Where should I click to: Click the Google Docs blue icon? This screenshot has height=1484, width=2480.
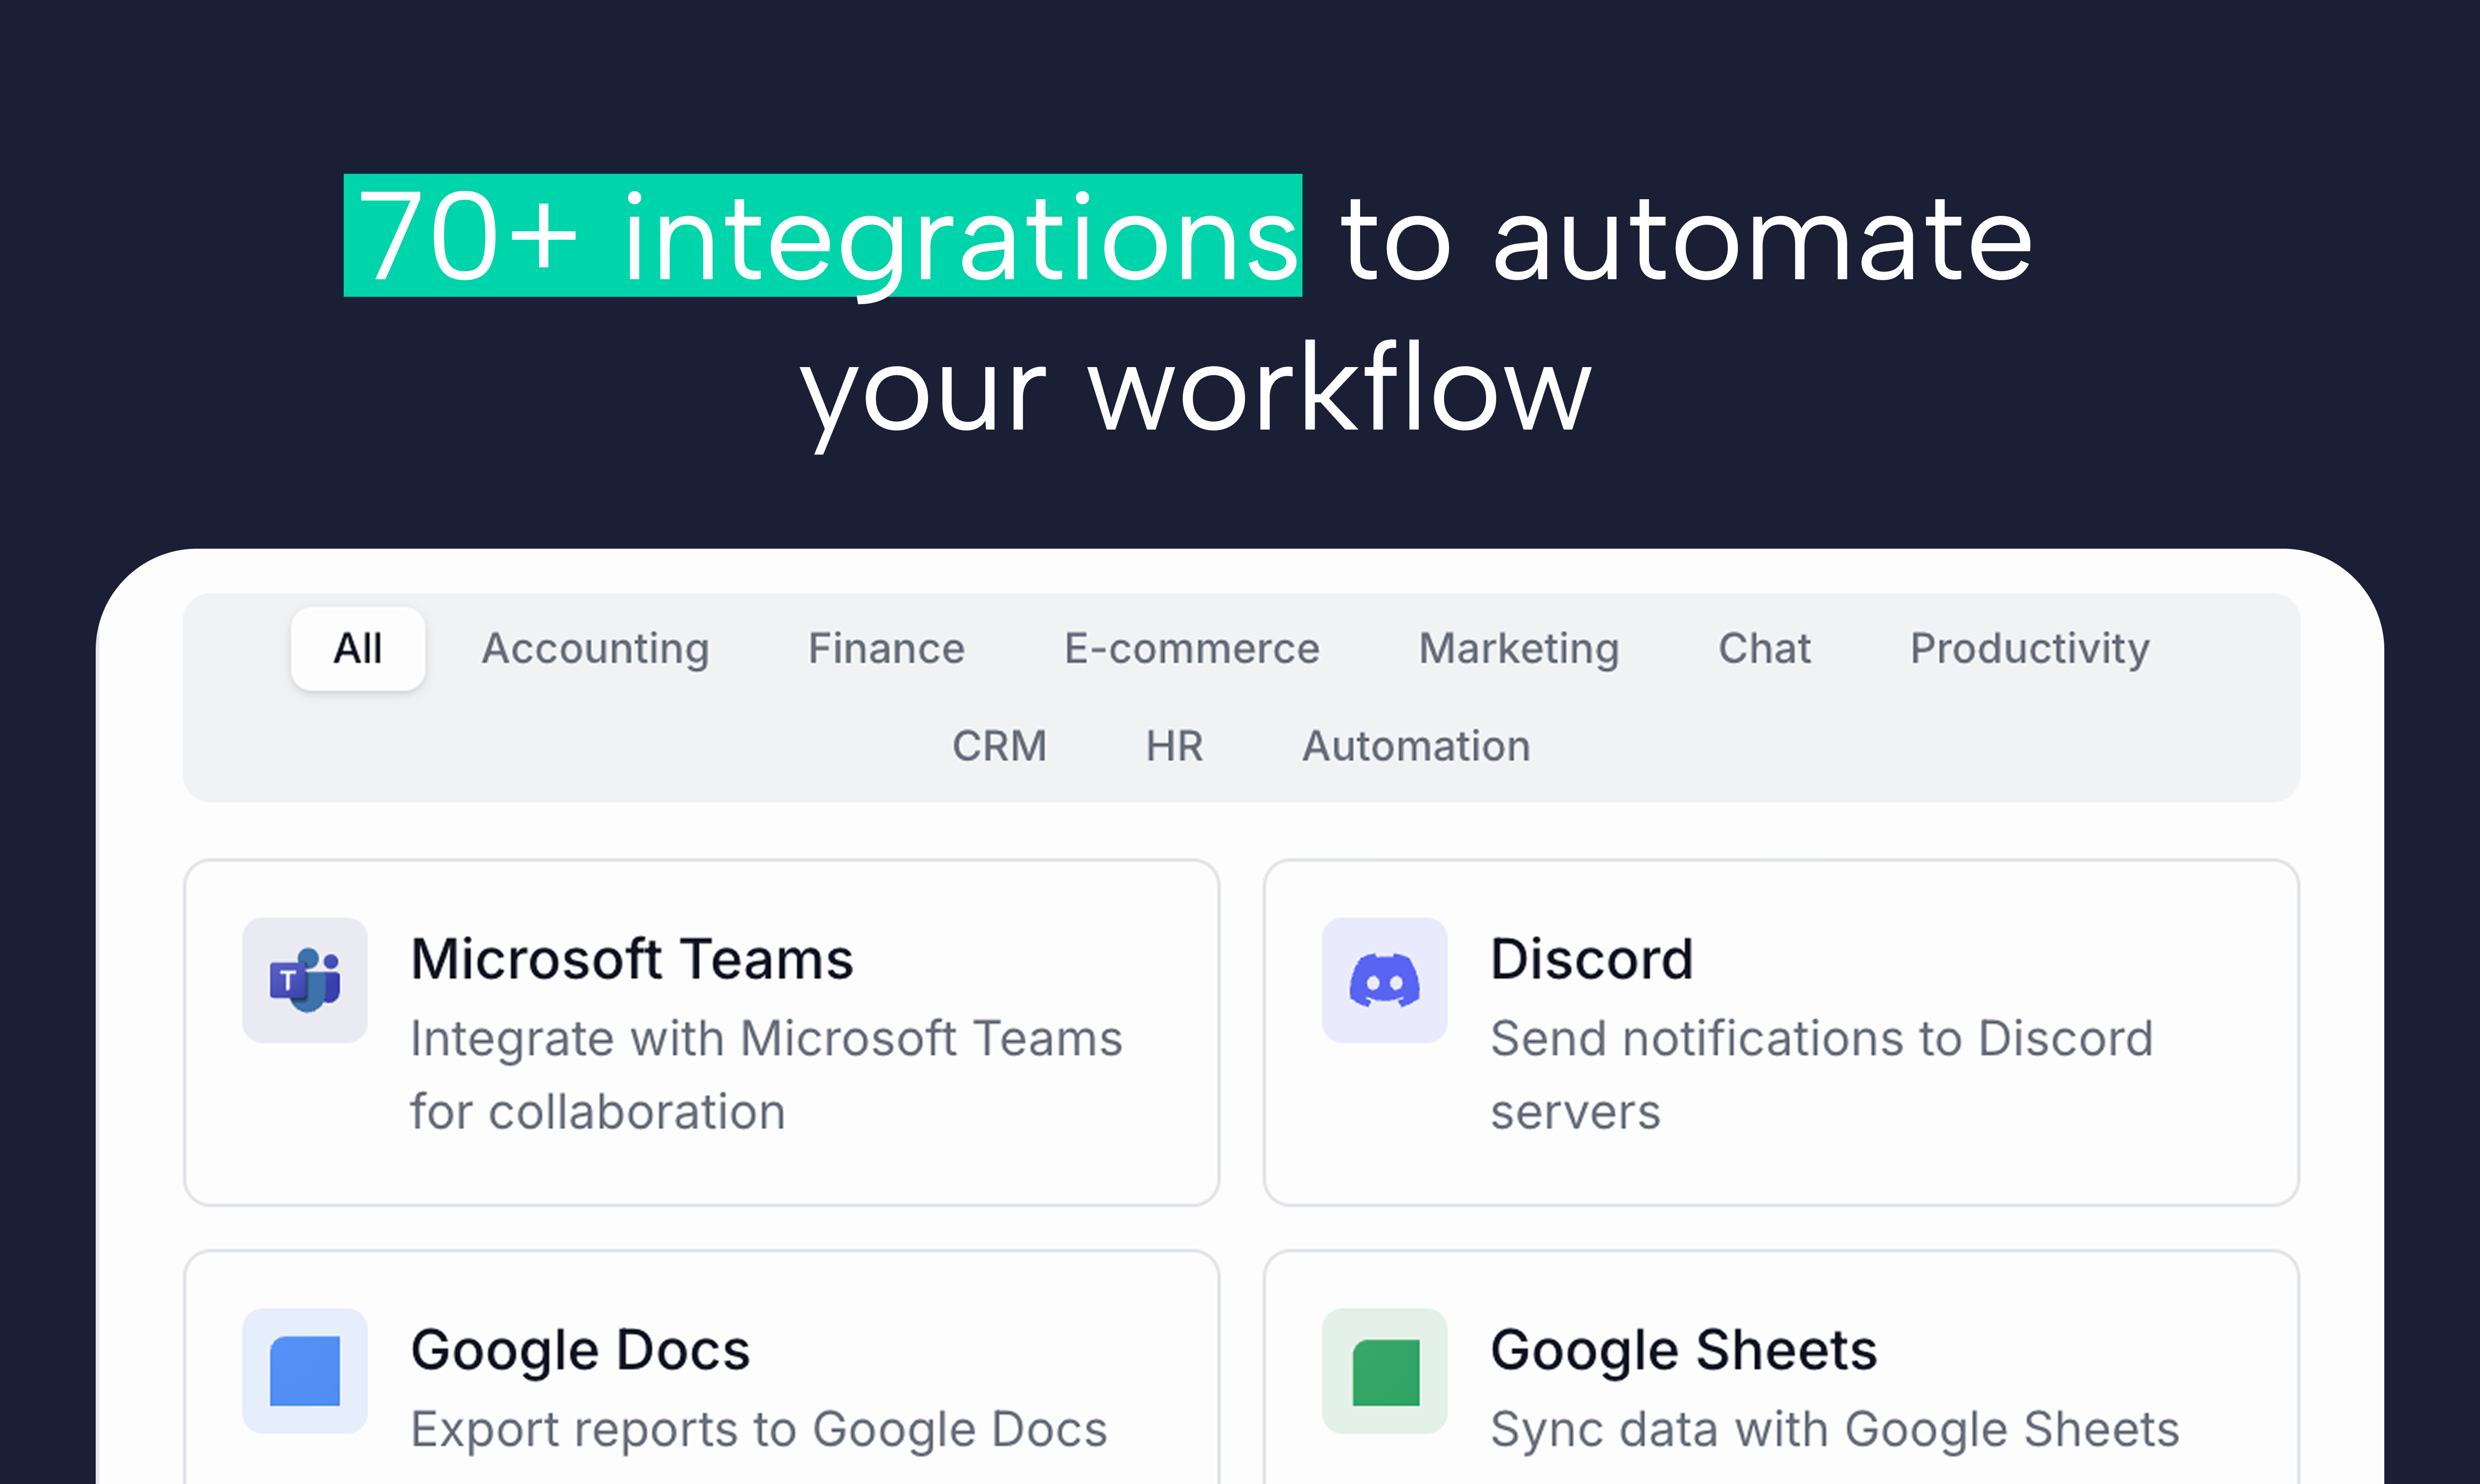tap(305, 1371)
